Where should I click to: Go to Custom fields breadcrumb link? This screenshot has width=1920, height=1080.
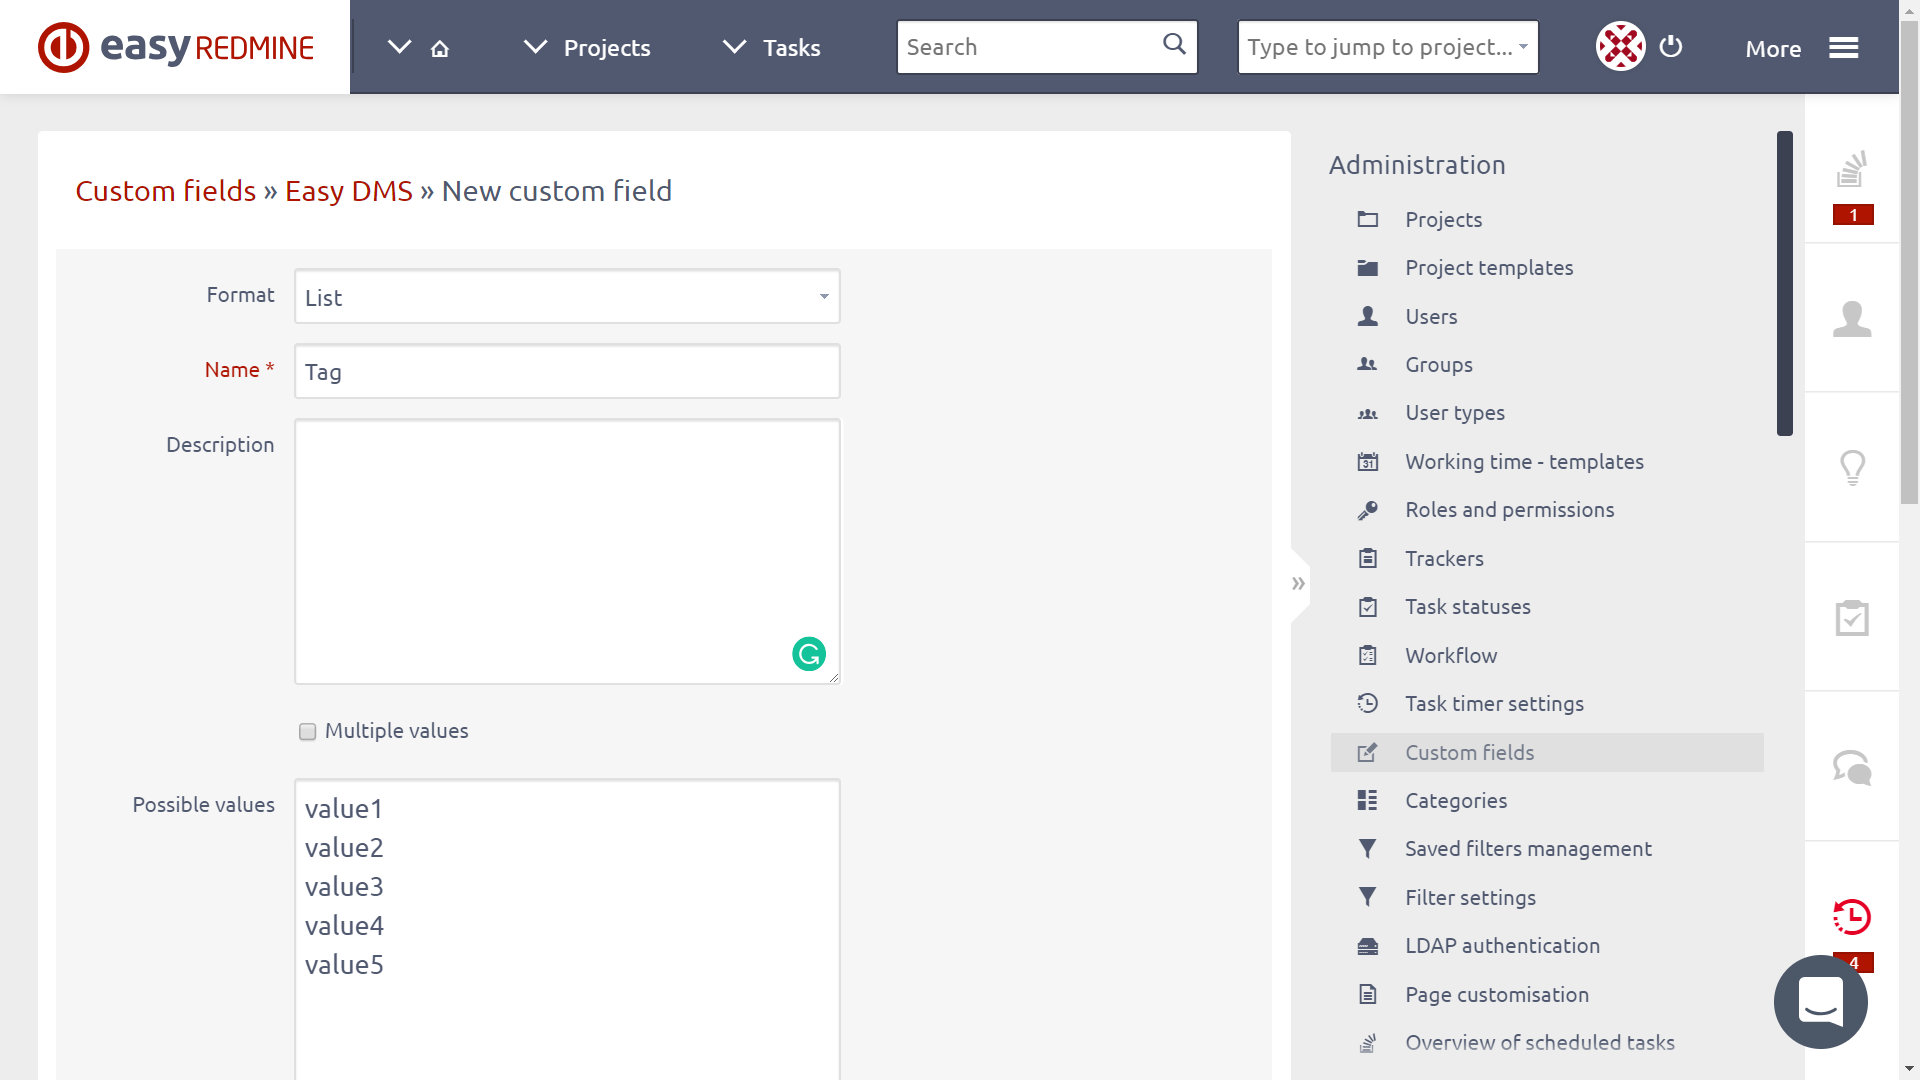click(x=166, y=190)
